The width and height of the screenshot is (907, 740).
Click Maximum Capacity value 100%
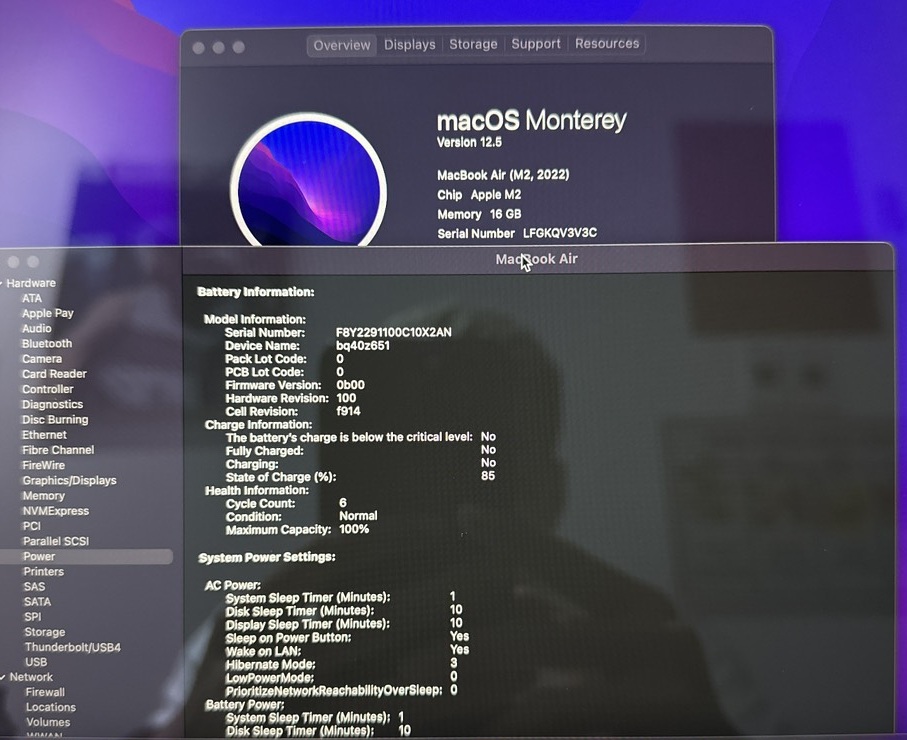point(354,529)
